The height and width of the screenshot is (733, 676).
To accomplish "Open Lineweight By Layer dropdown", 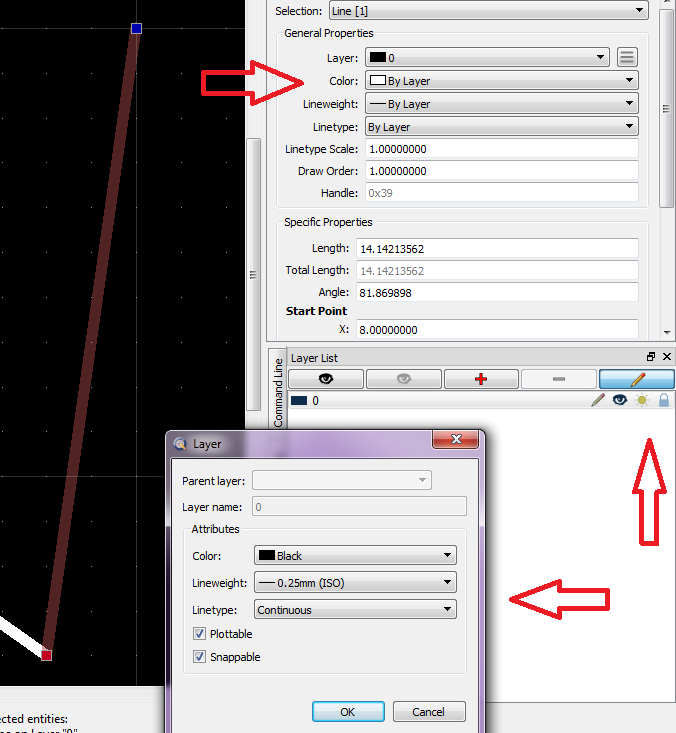I will pos(502,103).
